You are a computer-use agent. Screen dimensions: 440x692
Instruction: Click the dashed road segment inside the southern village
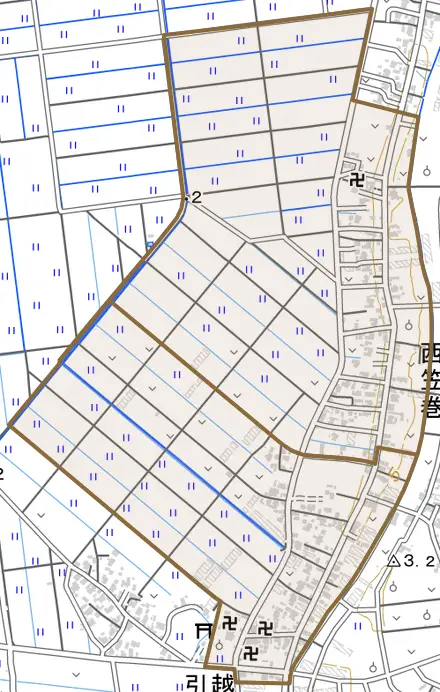click(x=309, y=498)
